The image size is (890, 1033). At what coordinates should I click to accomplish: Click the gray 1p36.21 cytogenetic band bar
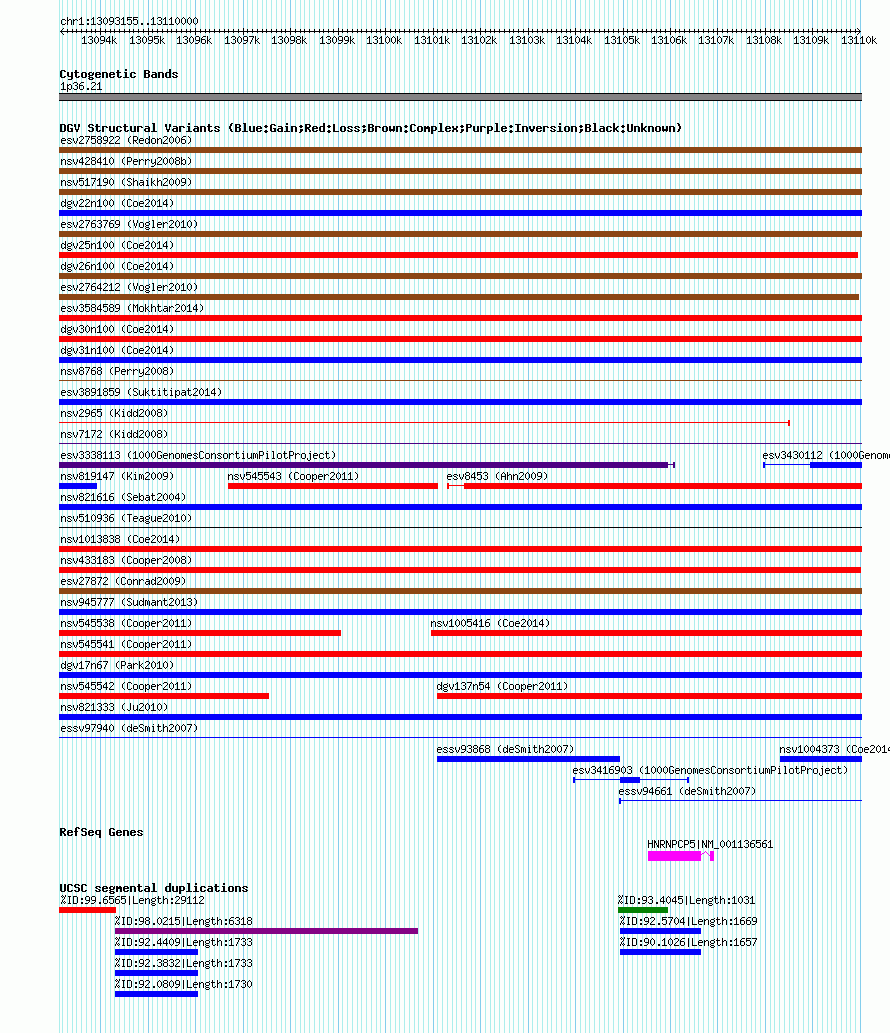[x=460, y=98]
